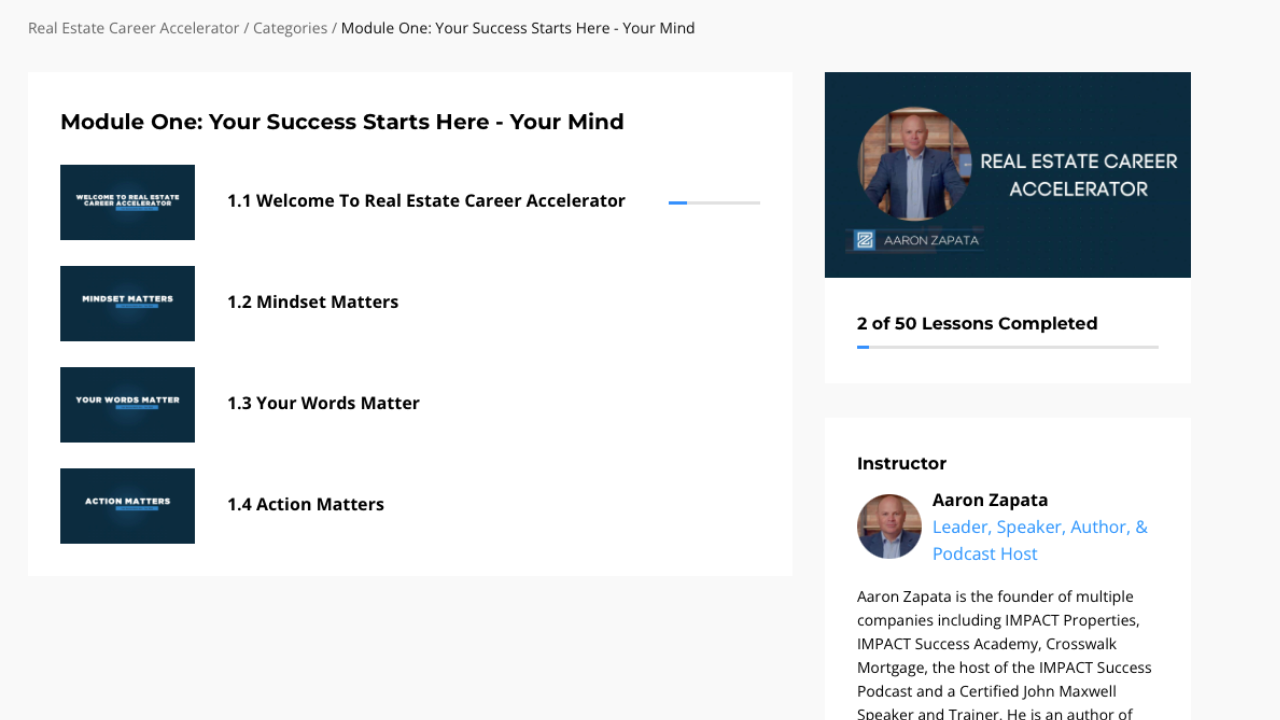Screen dimensions: 1280x720
Task: Go to Categories breadcrumb link
Action: pyautogui.click(x=290, y=28)
